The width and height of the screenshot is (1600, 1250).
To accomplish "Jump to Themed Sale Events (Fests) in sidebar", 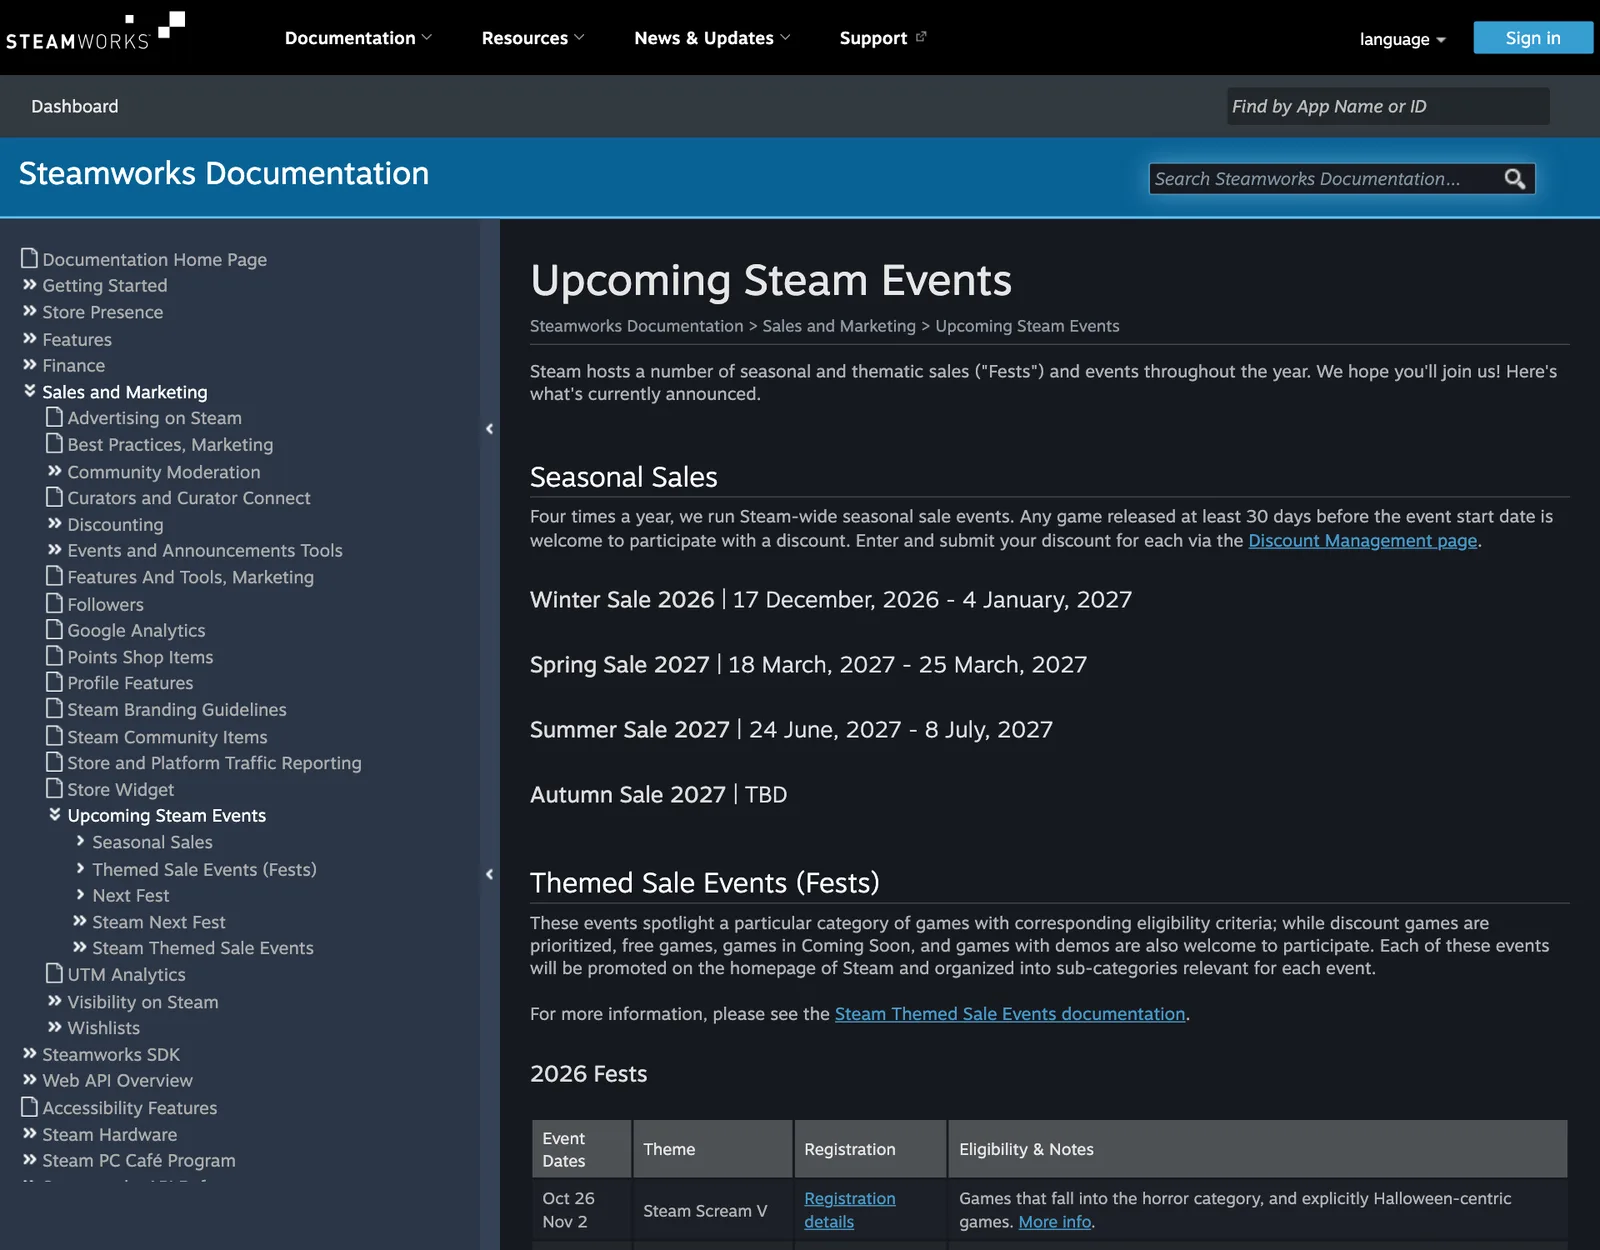I will pyautogui.click(x=196, y=869).
